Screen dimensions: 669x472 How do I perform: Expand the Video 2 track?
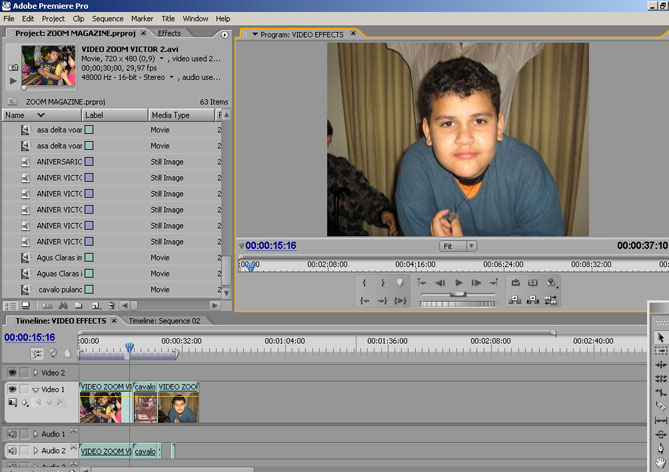(35, 373)
